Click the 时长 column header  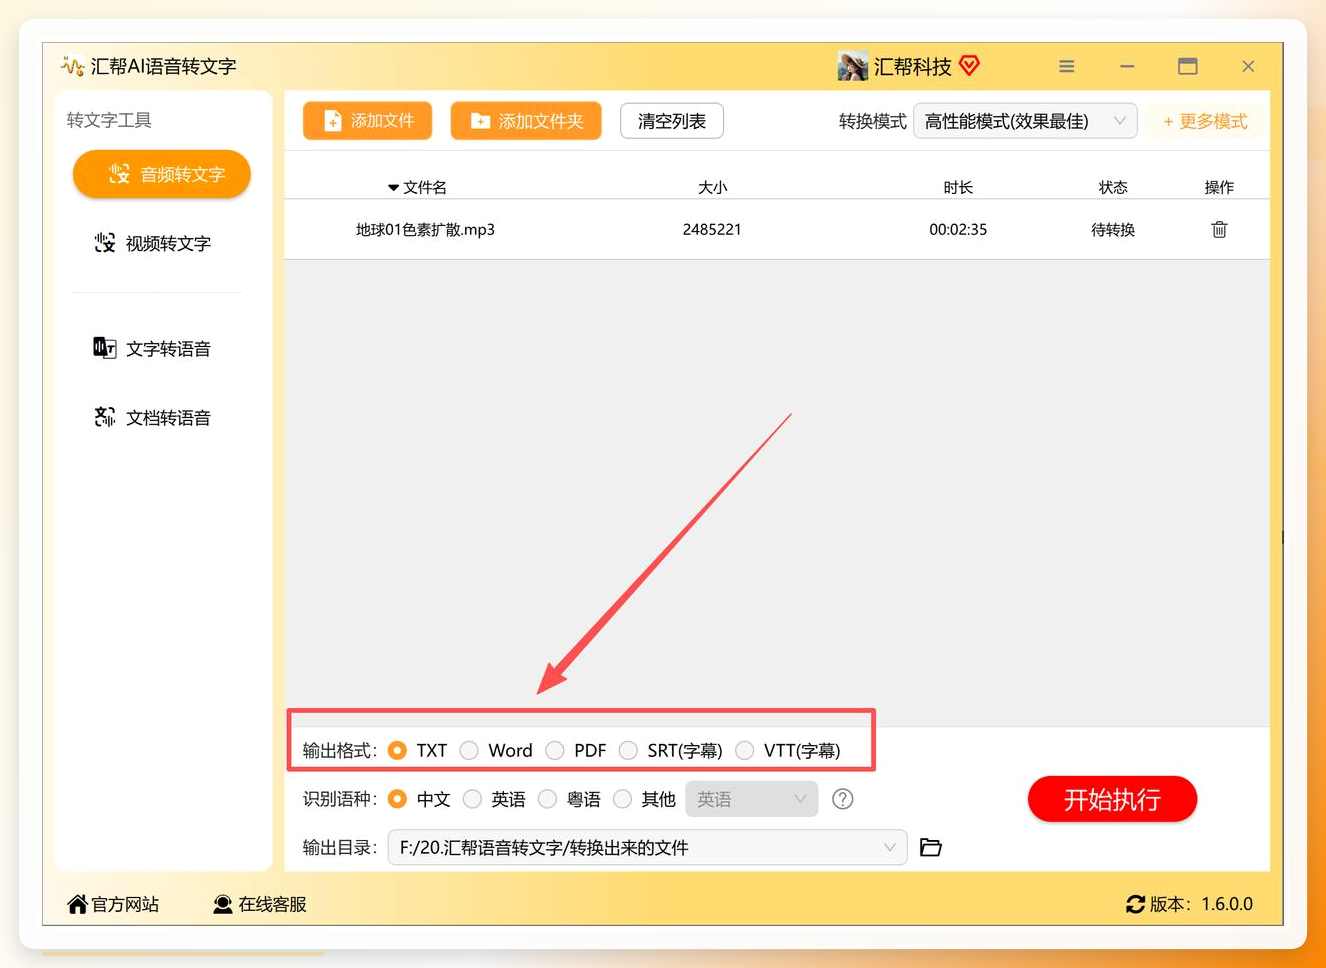click(x=958, y=187)
